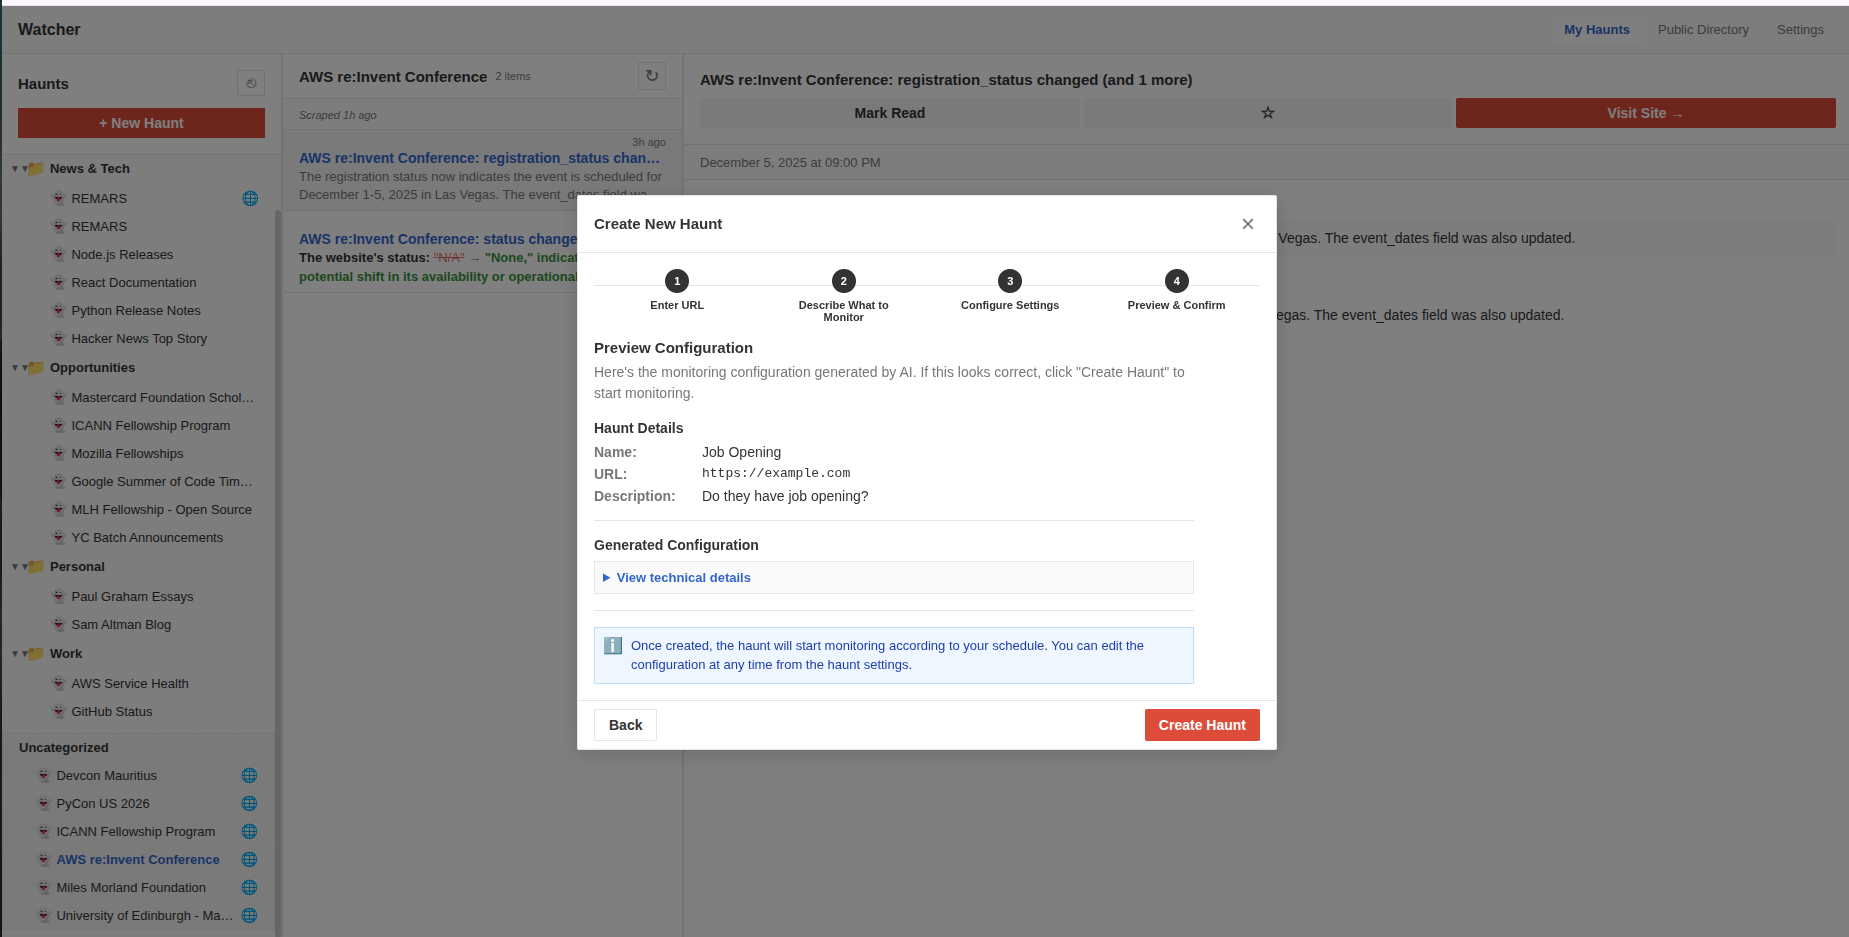Collapse the Work folder arrow
The width and height of the screenshot is (1849, 937).
(x=15, y=653)
